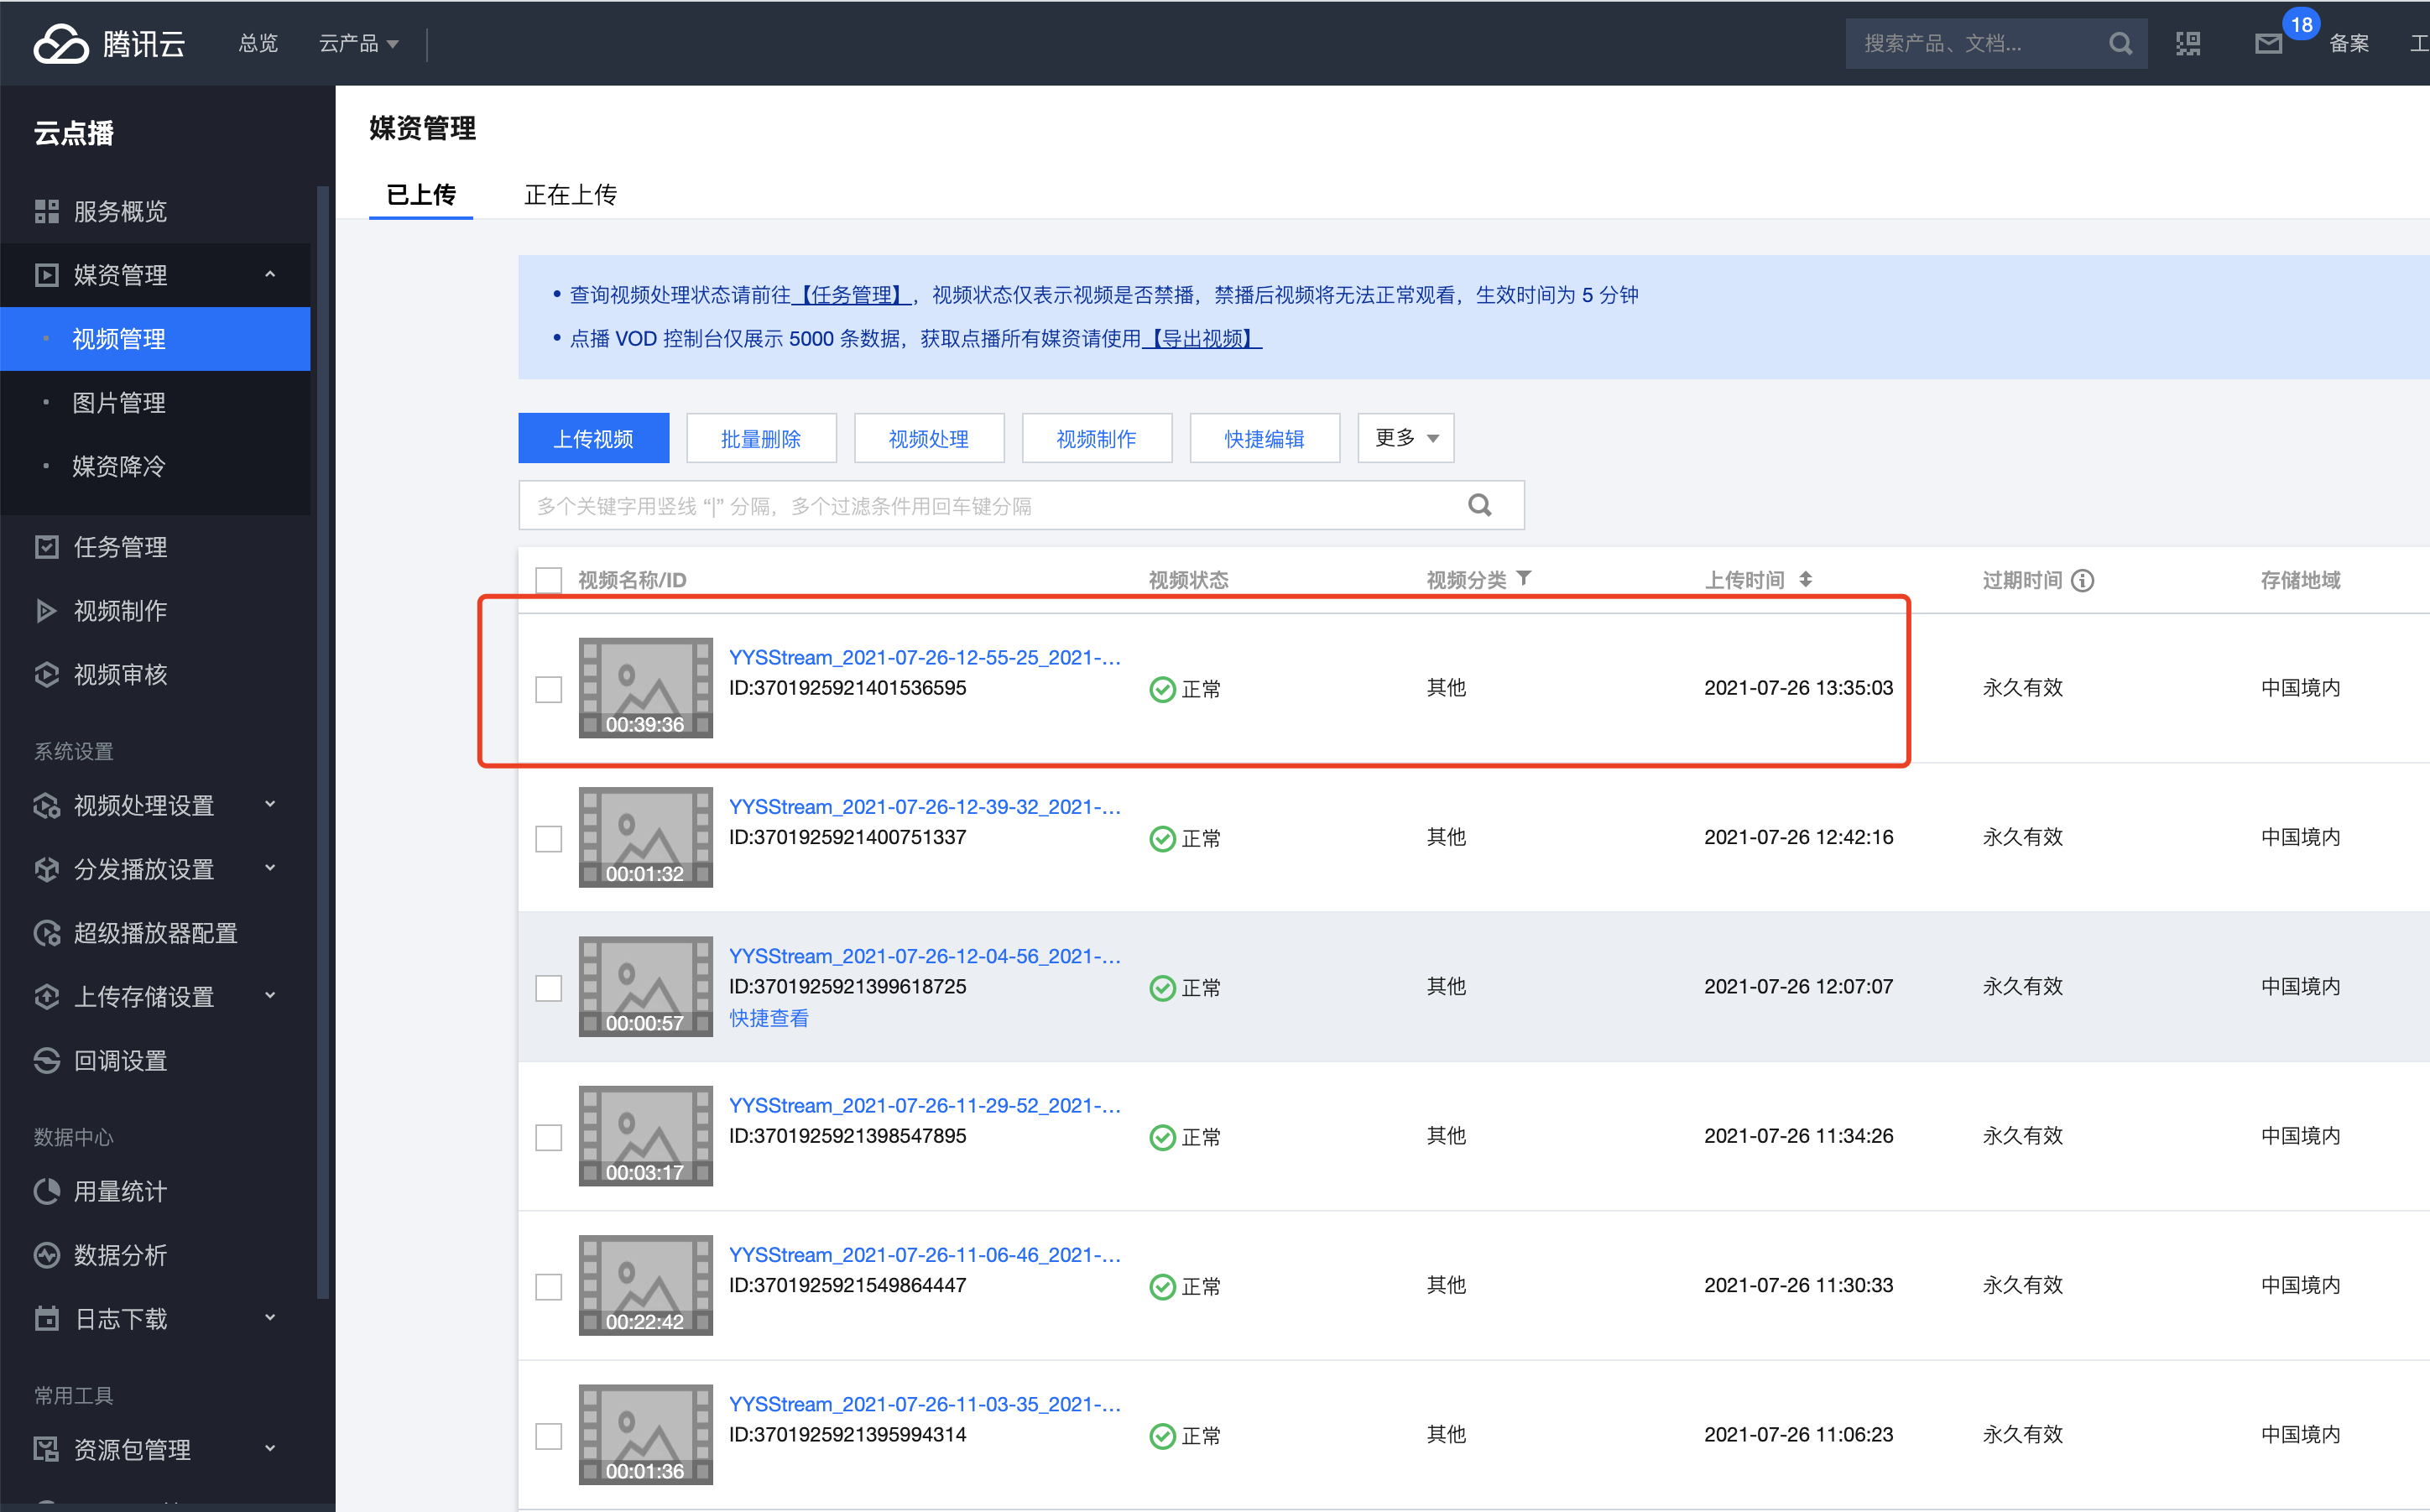
Task: Click the 快捷查看 link
Action: point(769,1018)
